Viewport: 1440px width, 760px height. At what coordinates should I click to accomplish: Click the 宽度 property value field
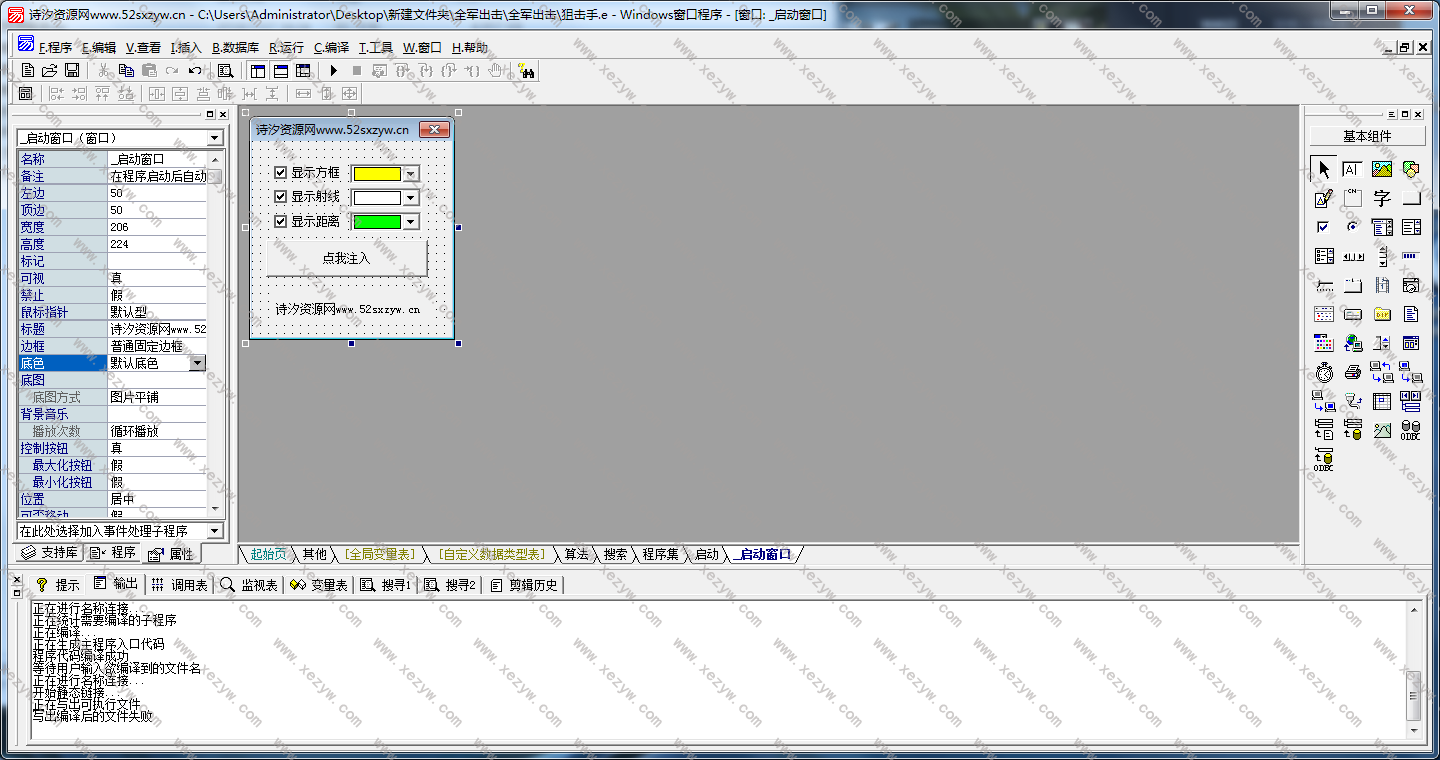(156, 227)
